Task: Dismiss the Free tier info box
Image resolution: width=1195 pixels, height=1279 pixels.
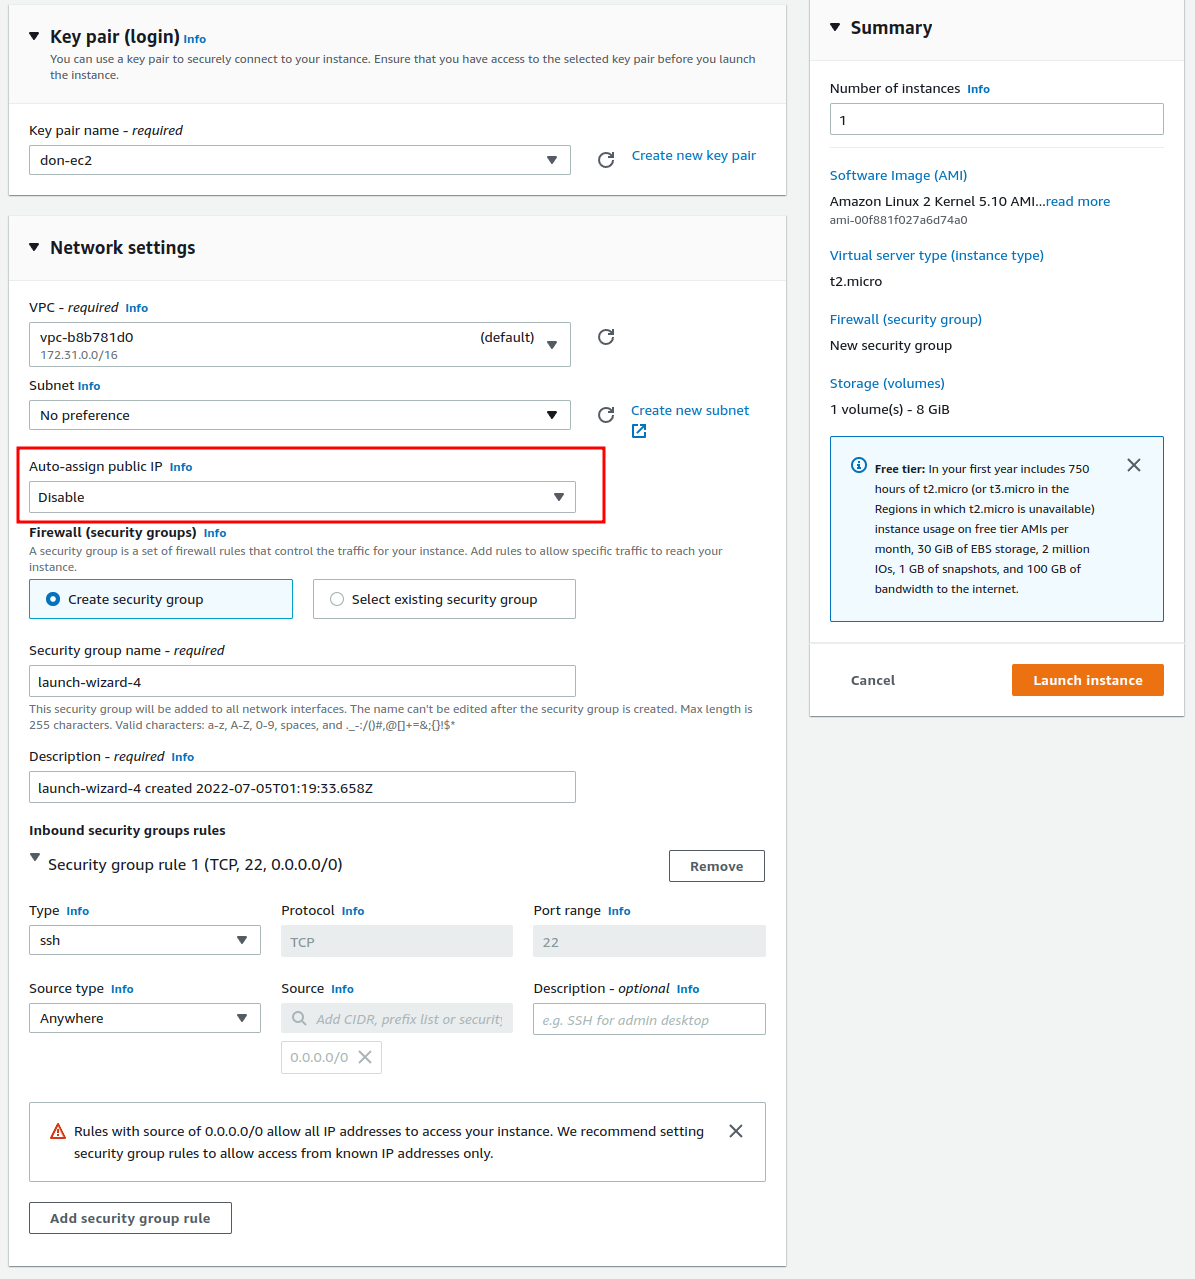Action: point(1134,465)
